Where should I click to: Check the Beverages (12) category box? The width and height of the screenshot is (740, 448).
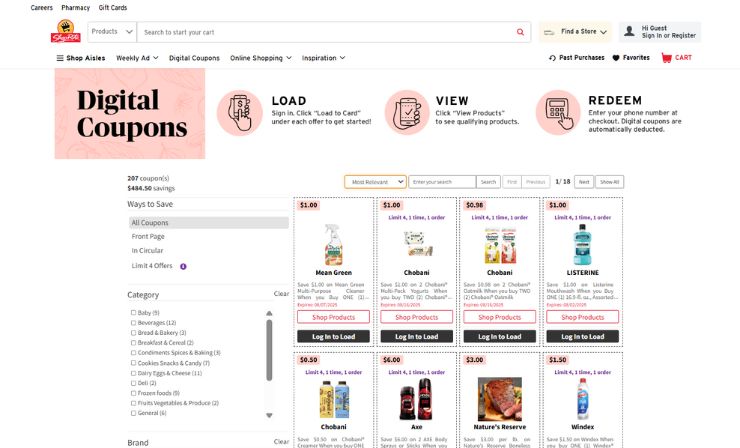coord(133,323)
